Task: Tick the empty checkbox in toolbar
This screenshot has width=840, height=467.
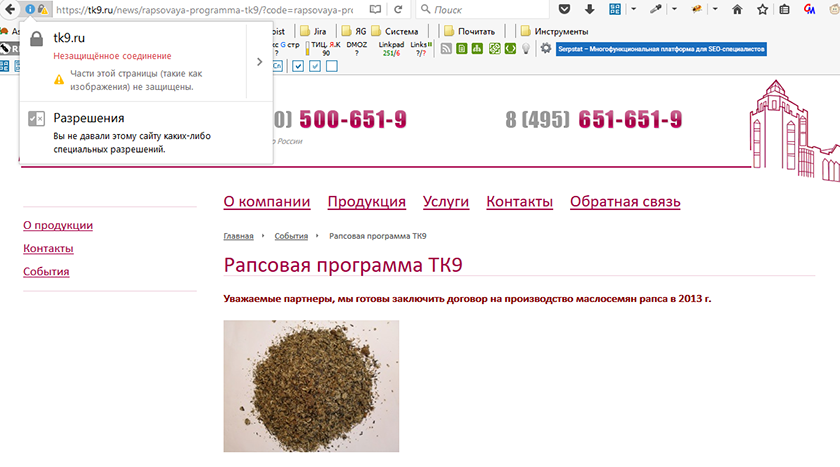Action: pos(332,66)
